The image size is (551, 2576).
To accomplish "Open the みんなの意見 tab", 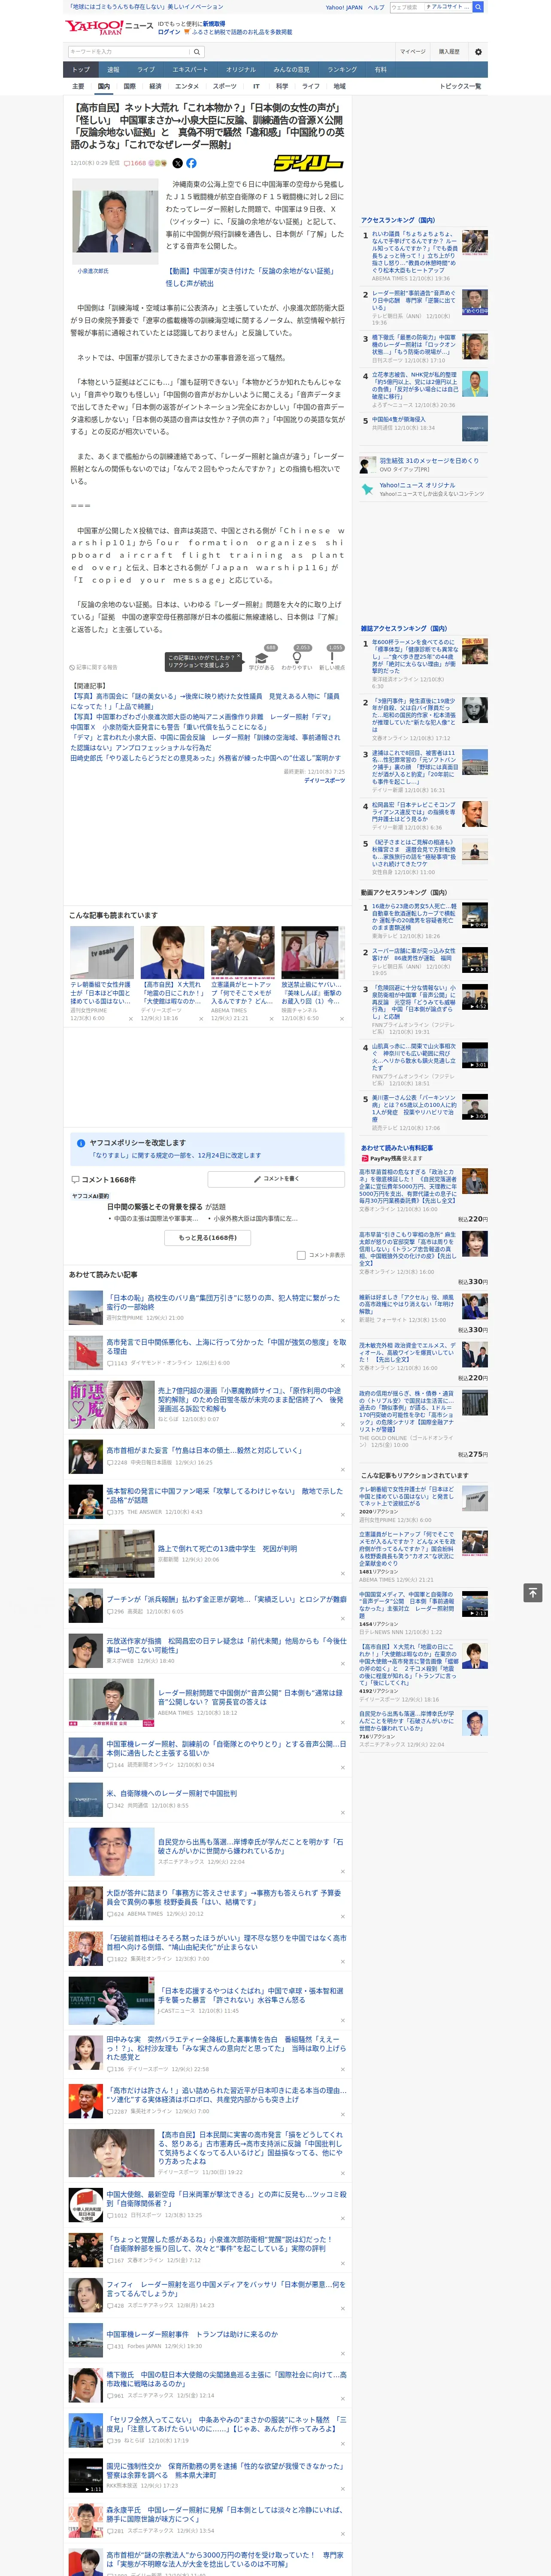I will [x=292, y=70].
